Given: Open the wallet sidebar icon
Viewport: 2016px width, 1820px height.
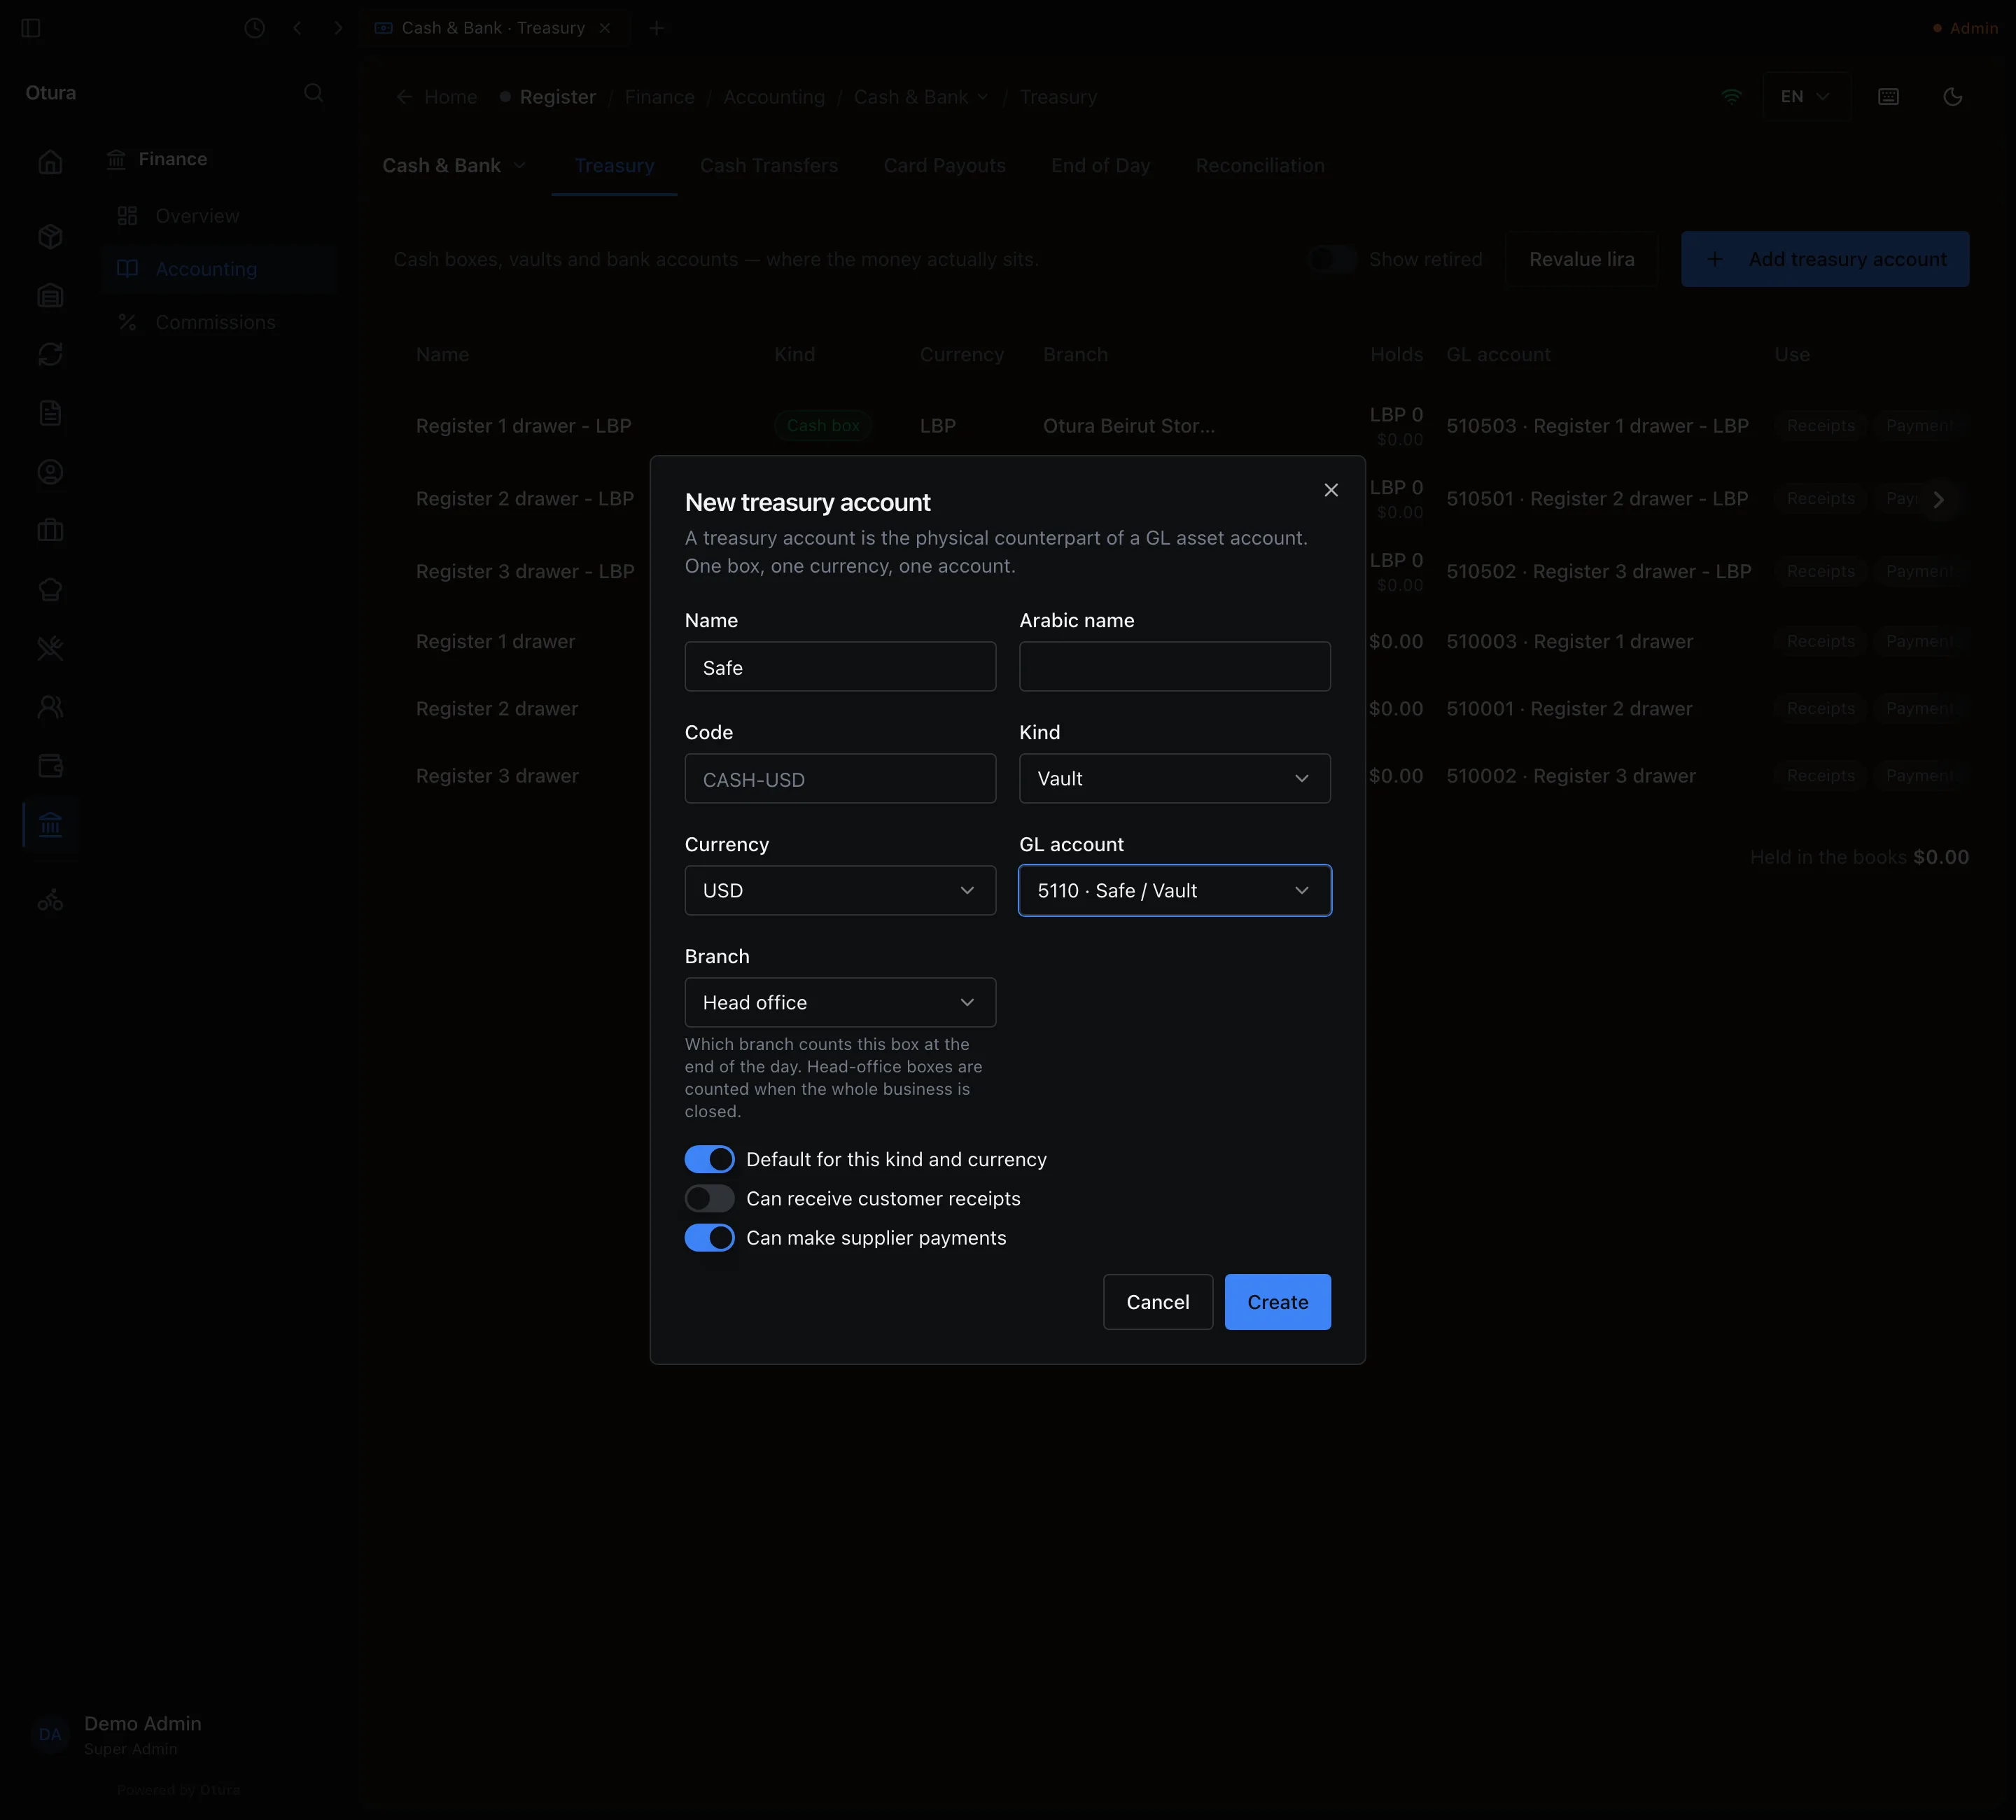Looking at the screenshot, I should [50, 766].
